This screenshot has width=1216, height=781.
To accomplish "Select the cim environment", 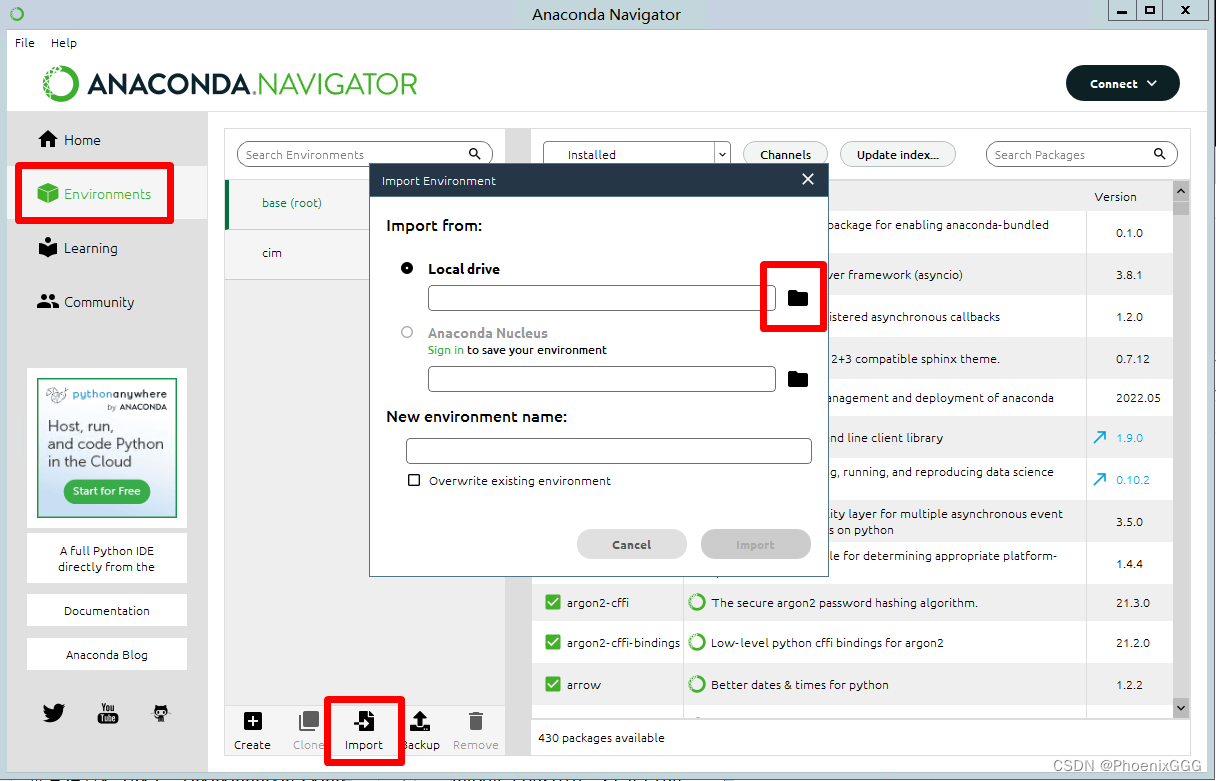I will click(297, 253).
